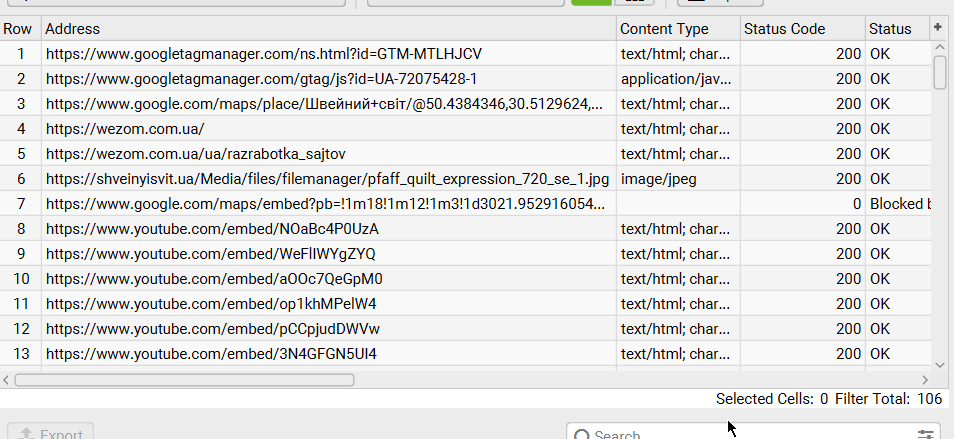
Task: Click the Export button
Action: [x=50, y=432]
